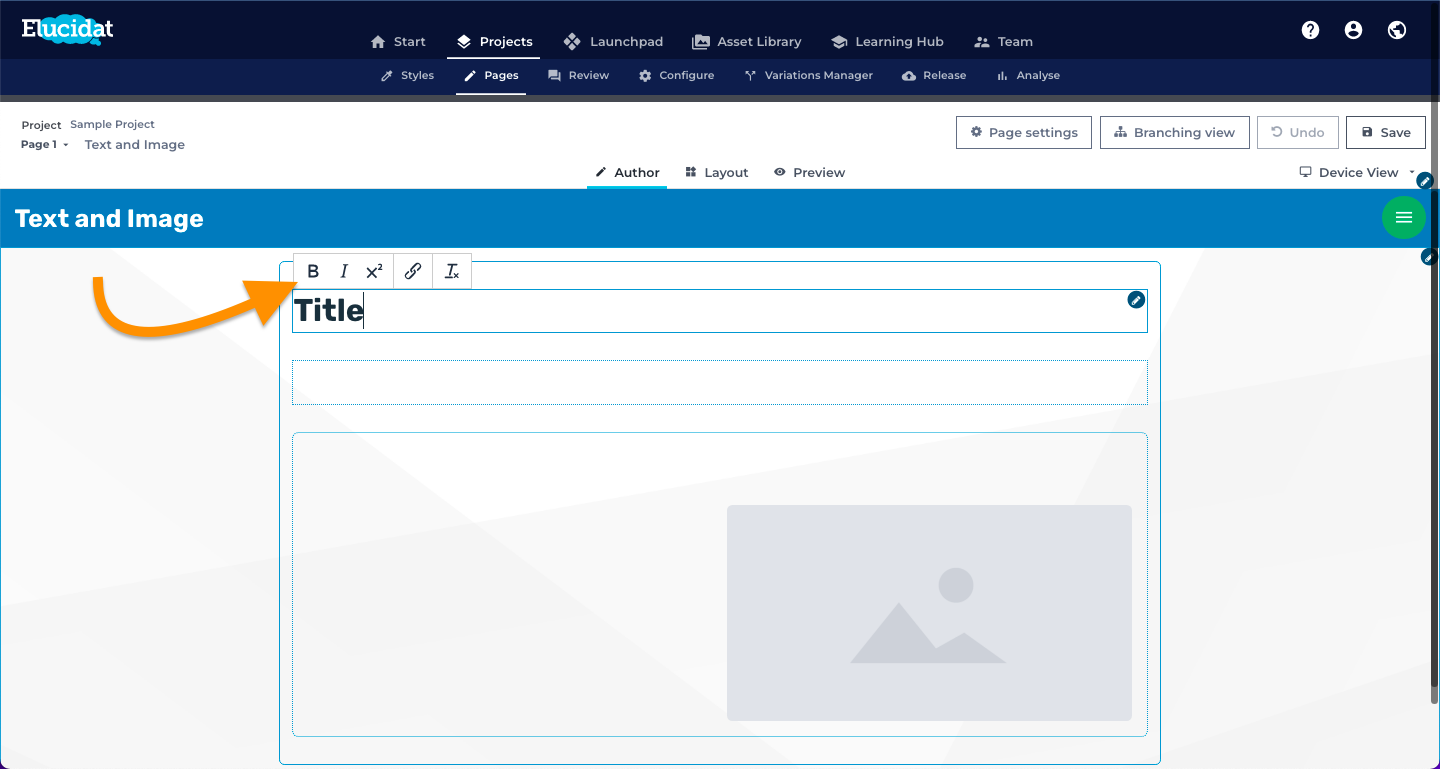1440x769 pixels.
Task: Click the Elucidat logo
Action: pyautogui.click(x=68, y=29)
